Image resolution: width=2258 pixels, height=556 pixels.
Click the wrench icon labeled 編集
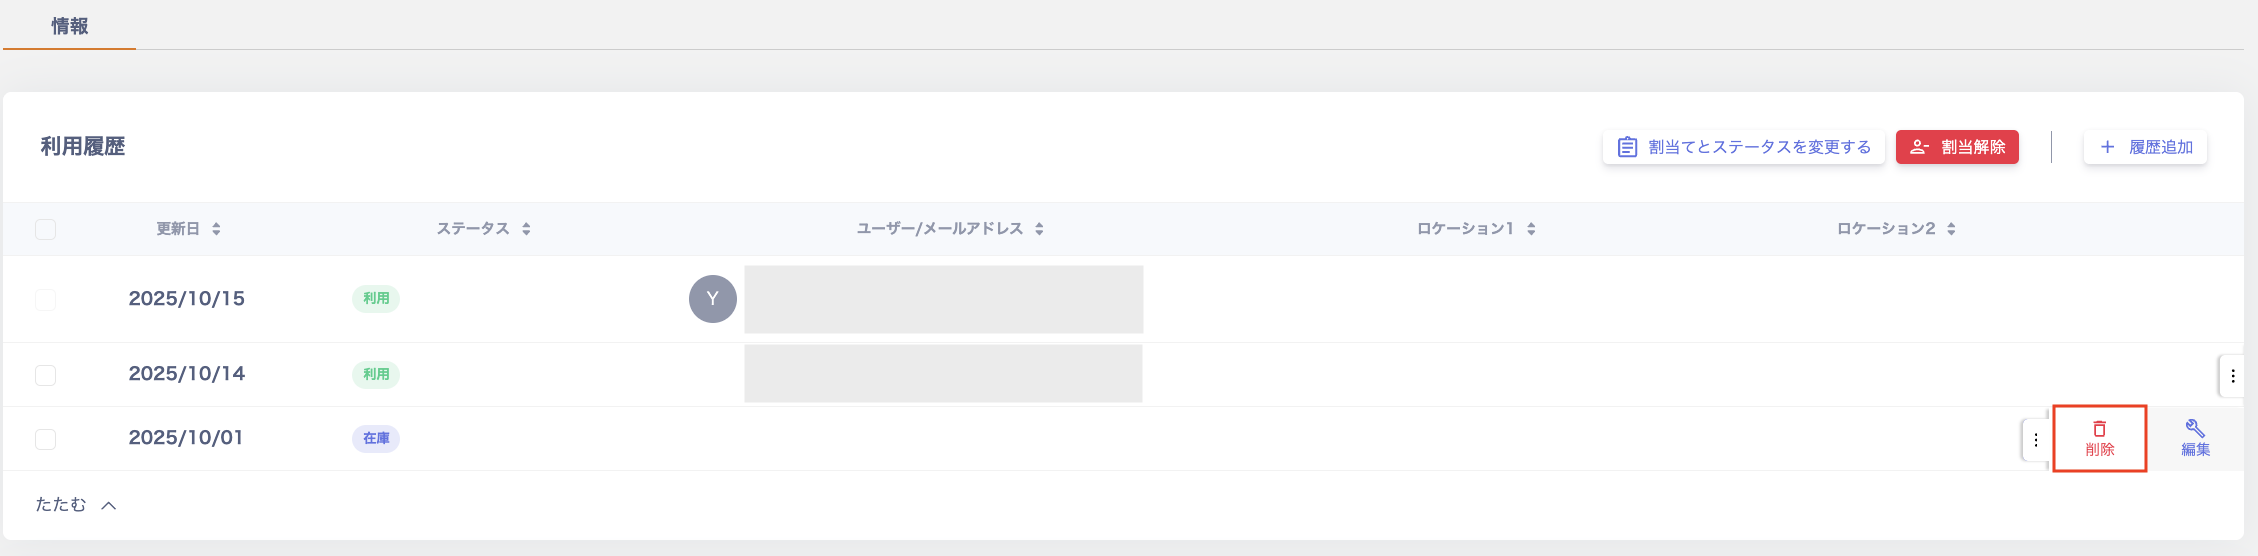click(2195, 438)
